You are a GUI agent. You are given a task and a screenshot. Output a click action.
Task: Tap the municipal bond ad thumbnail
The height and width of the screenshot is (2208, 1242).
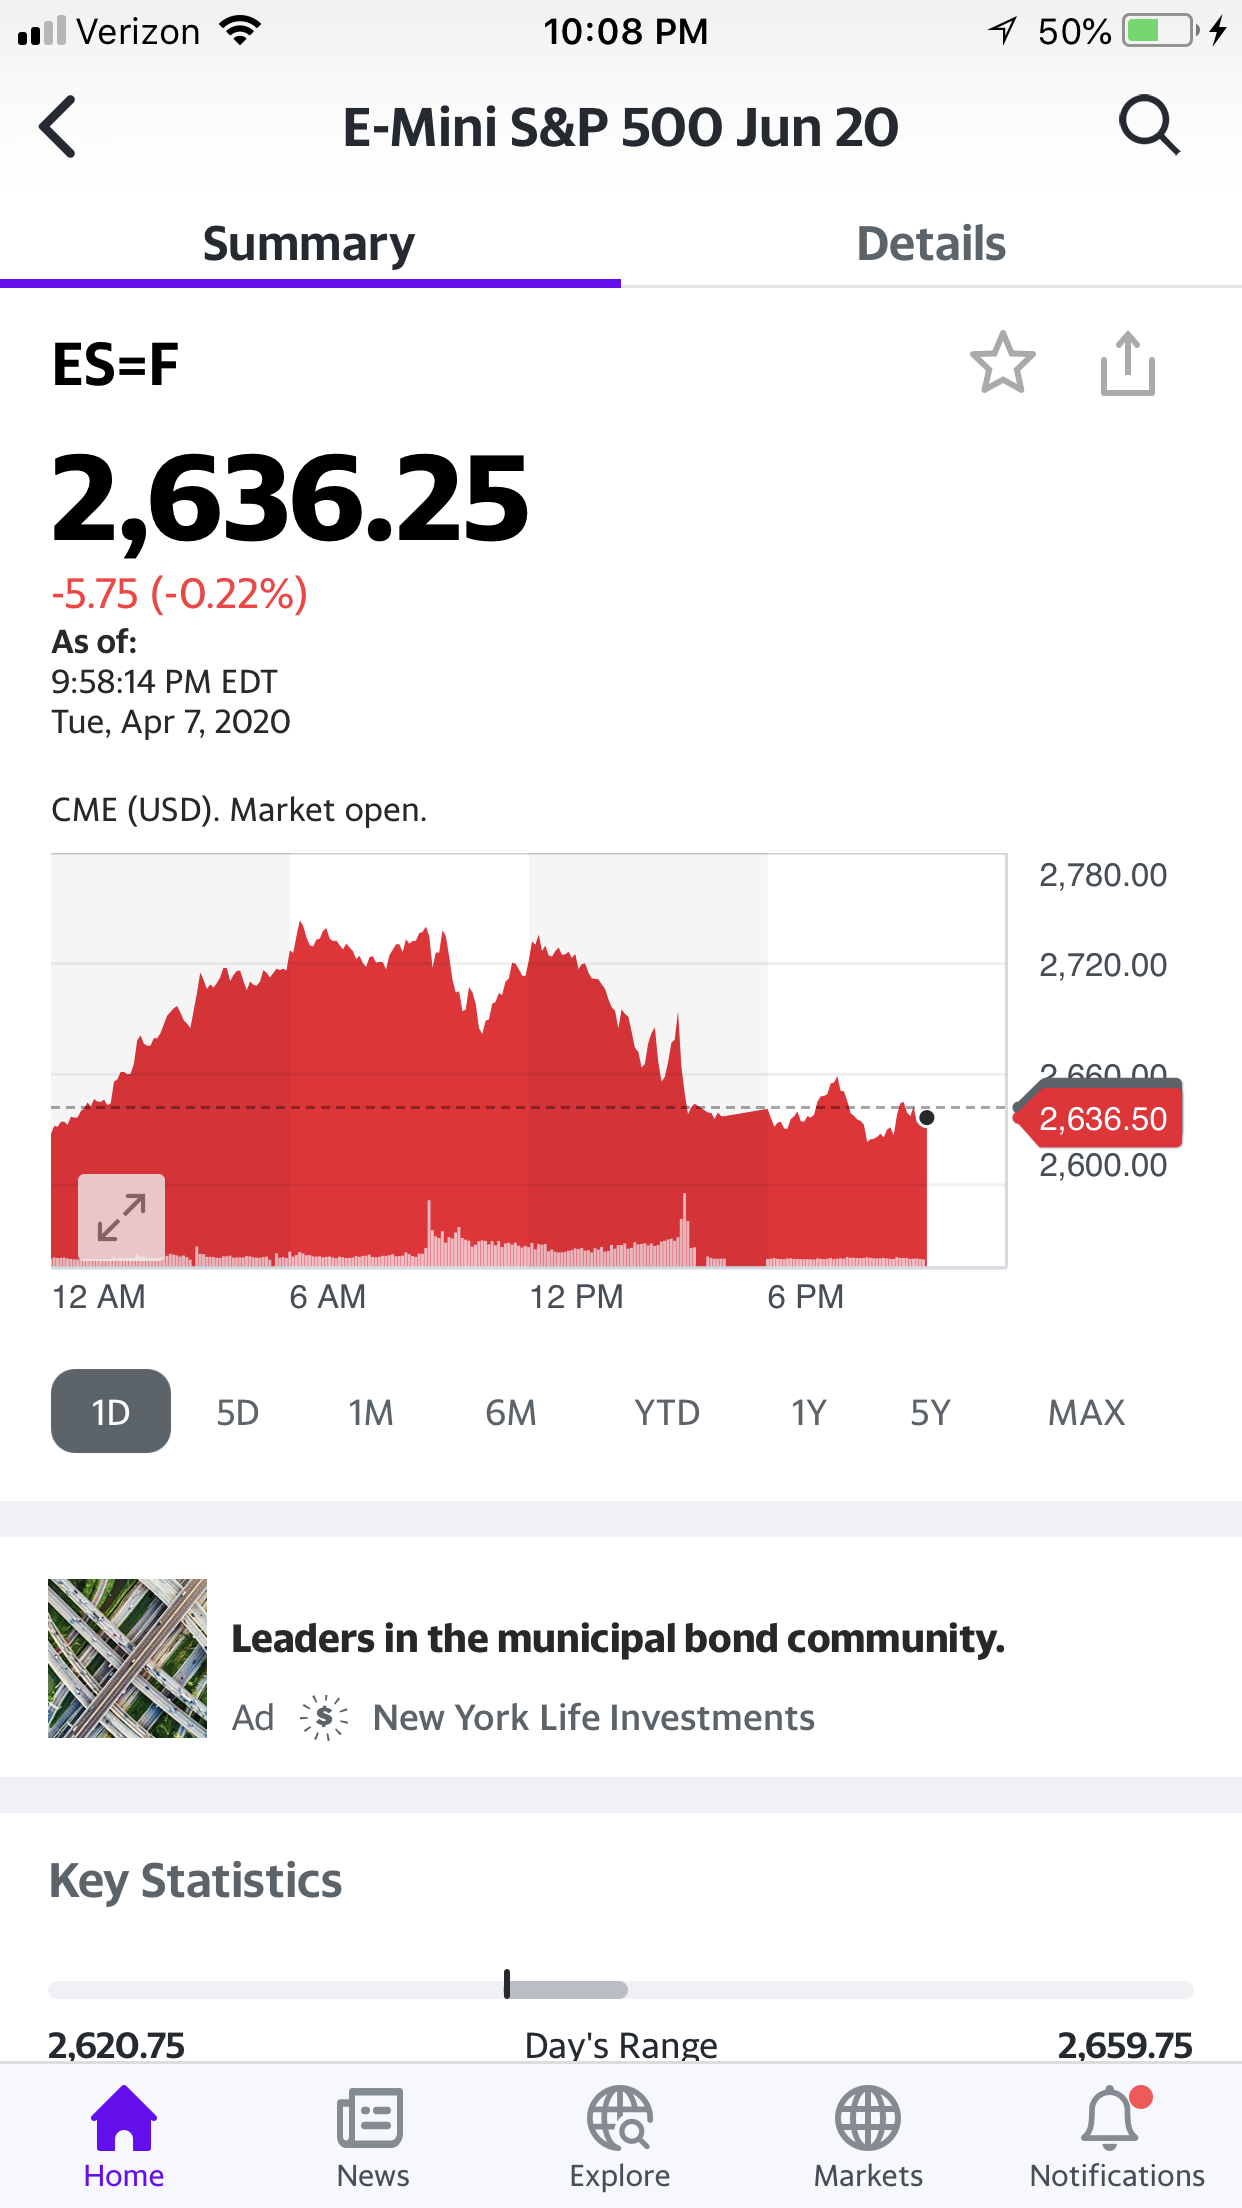click(128, 1658)
